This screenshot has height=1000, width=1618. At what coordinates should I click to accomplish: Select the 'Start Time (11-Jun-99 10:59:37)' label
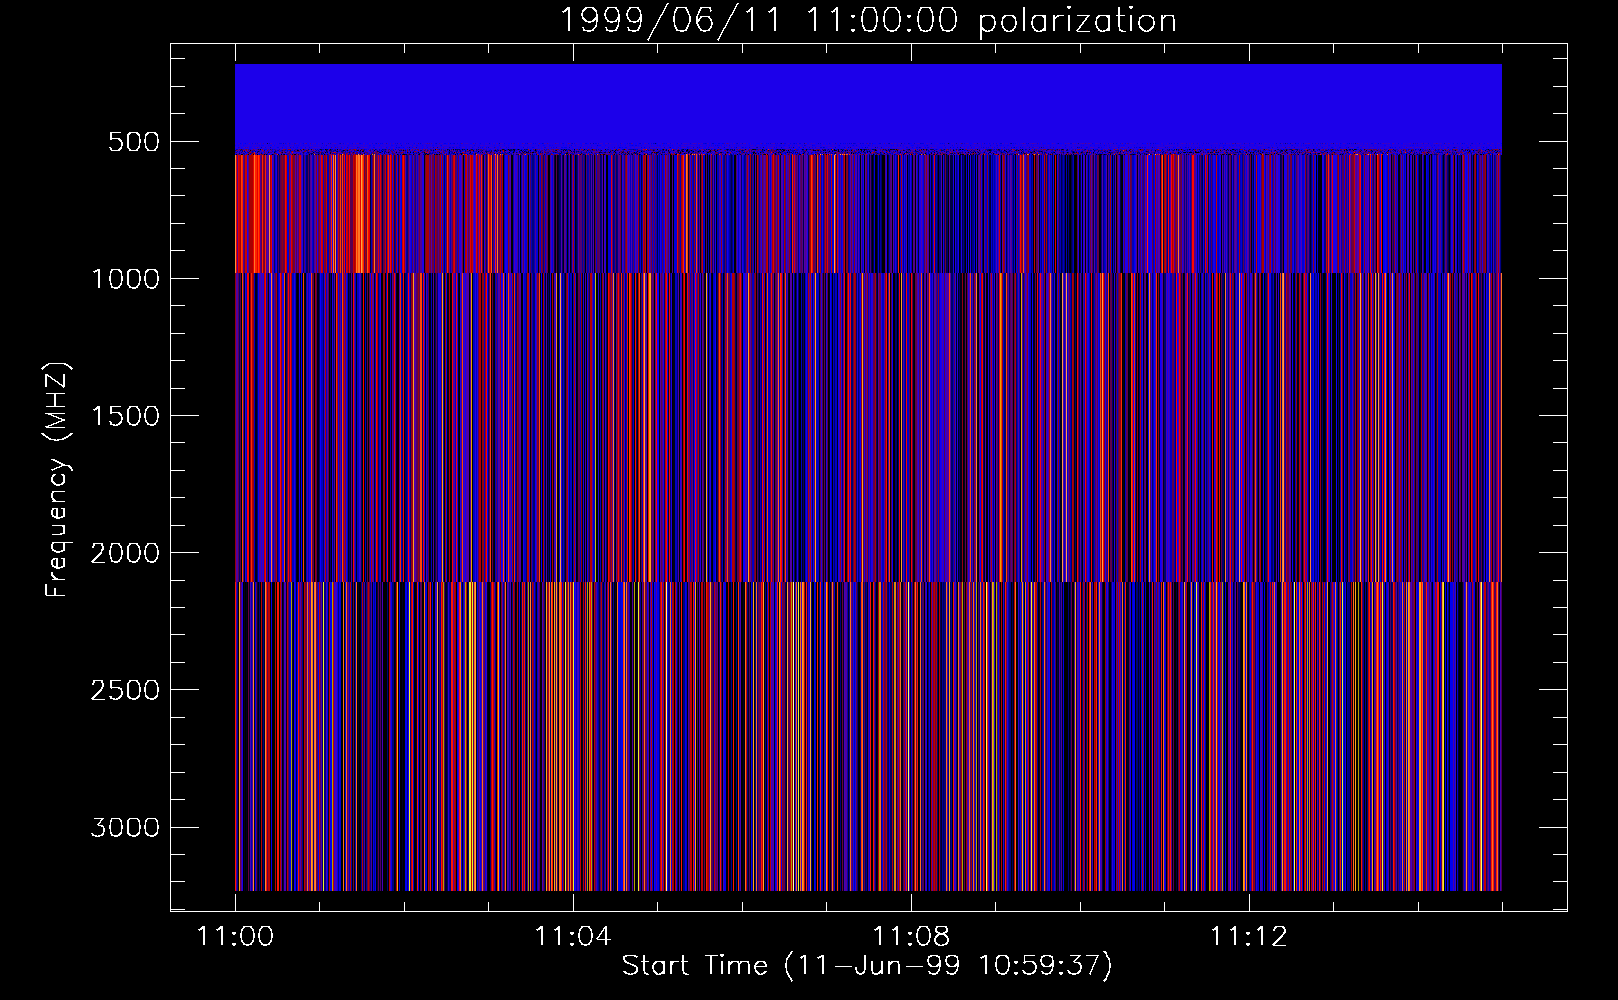[x=867, y=966]
